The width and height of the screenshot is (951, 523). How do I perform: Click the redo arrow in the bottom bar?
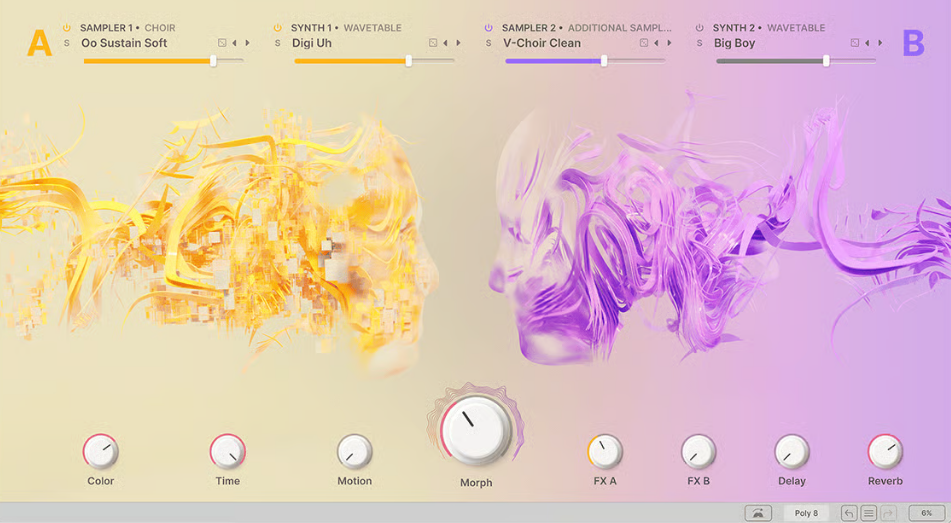(x=888, y=513)
